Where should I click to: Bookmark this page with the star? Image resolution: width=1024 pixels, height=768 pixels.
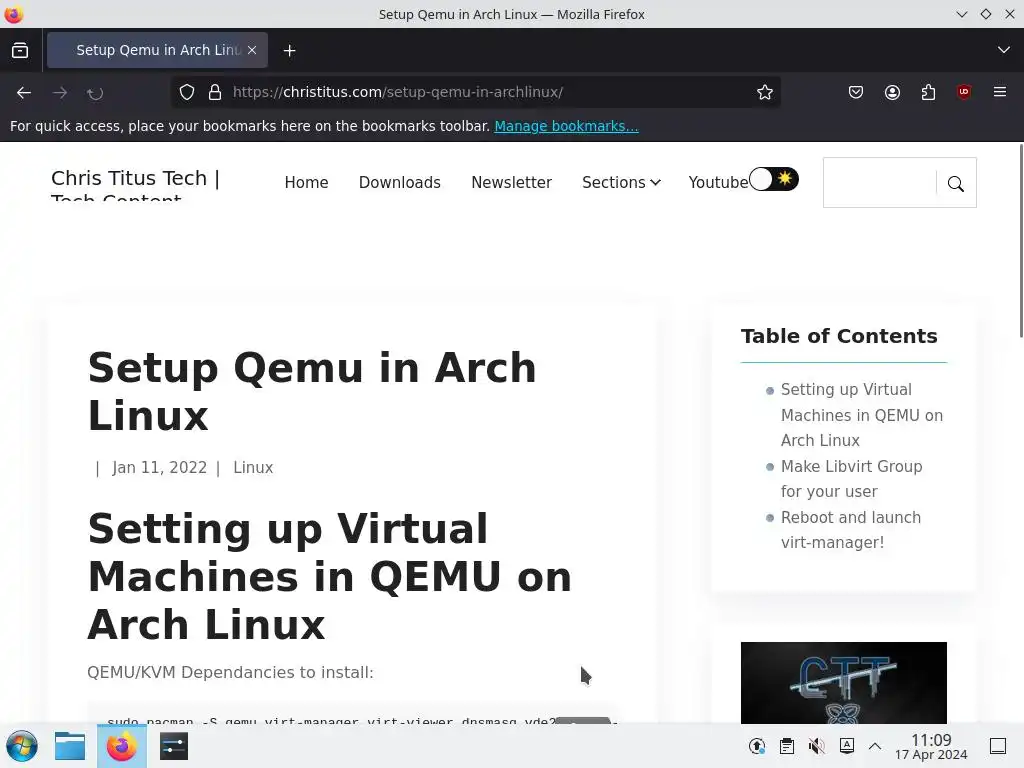pos(765,92)
